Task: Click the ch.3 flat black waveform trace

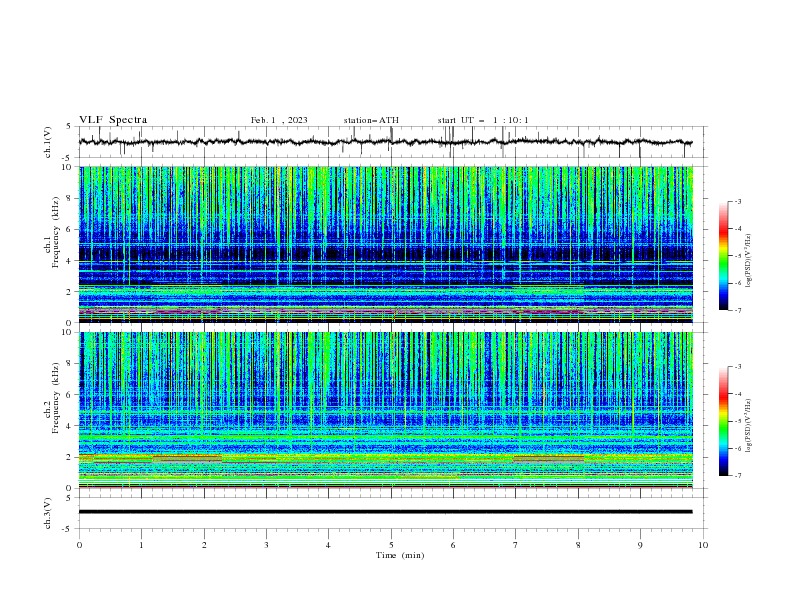Action: (x=385, y=512)
